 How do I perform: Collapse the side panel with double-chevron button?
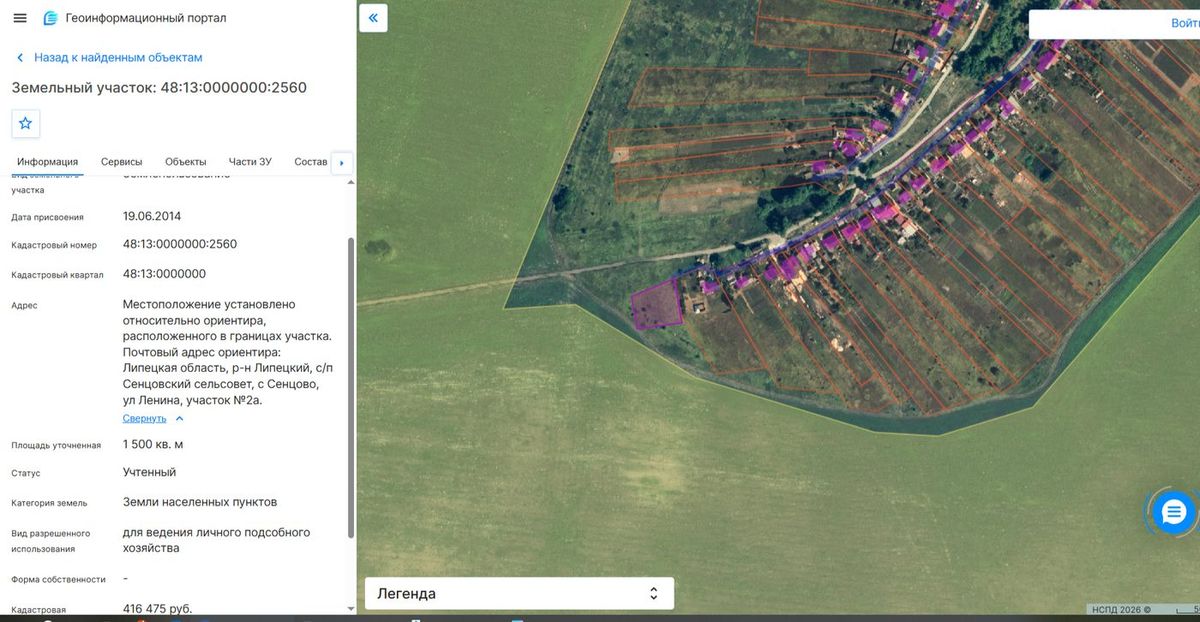coord(373,18)
